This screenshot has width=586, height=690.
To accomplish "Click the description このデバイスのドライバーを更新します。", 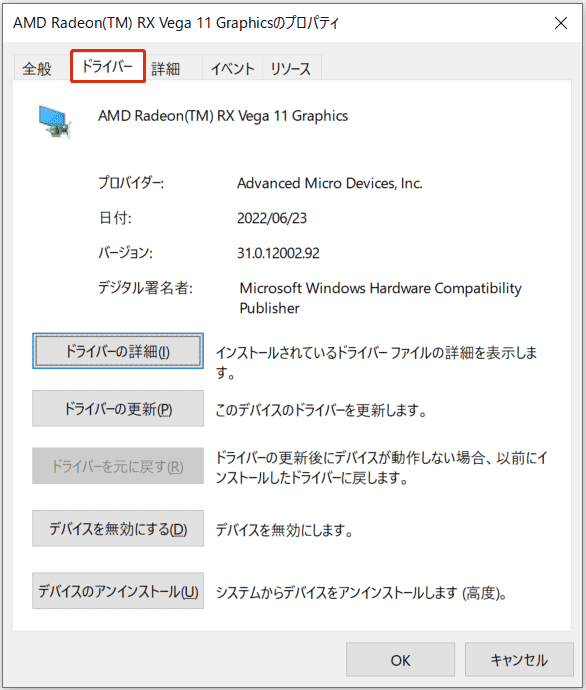I will [321, 410].
